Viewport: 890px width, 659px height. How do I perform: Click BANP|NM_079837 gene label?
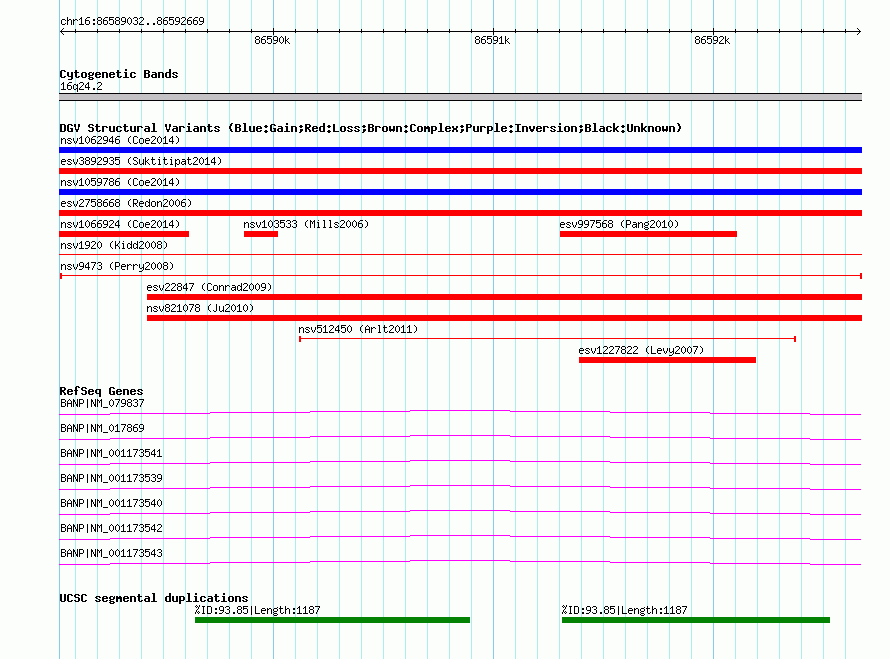pyautogui.click(x=102, y=404)
